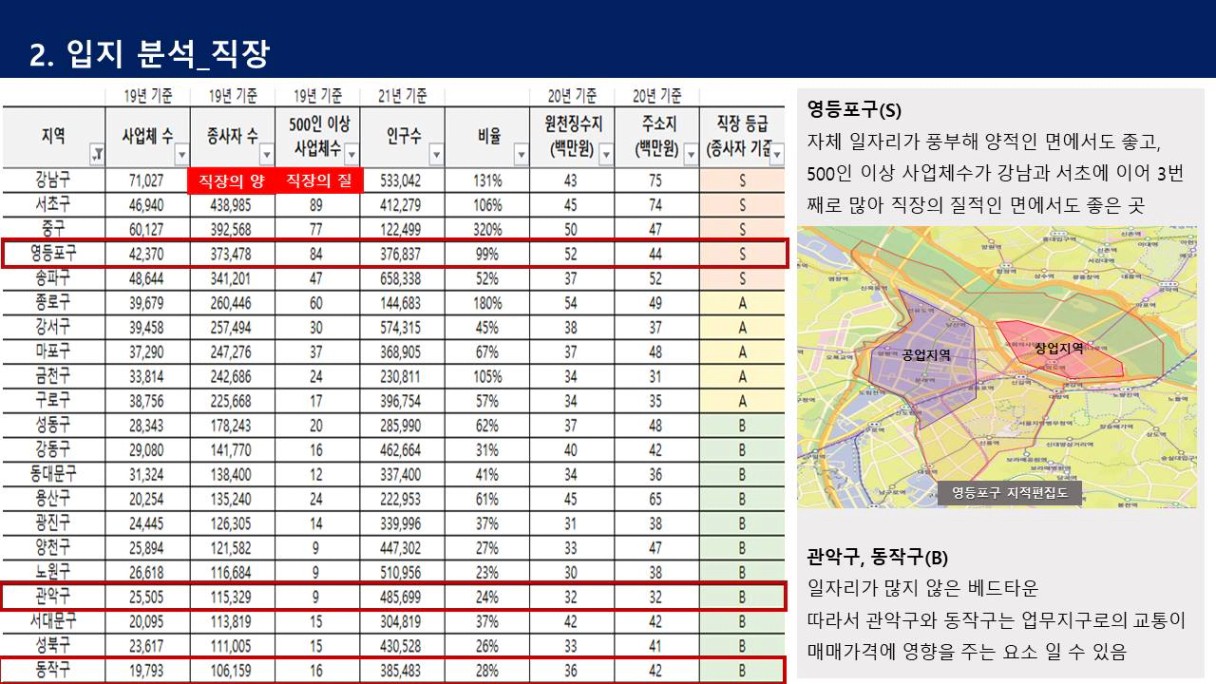This screenshot has height=684, width=1216.
Task: Click the 상업지역 label on the map
Action: tap(1059, 348)
